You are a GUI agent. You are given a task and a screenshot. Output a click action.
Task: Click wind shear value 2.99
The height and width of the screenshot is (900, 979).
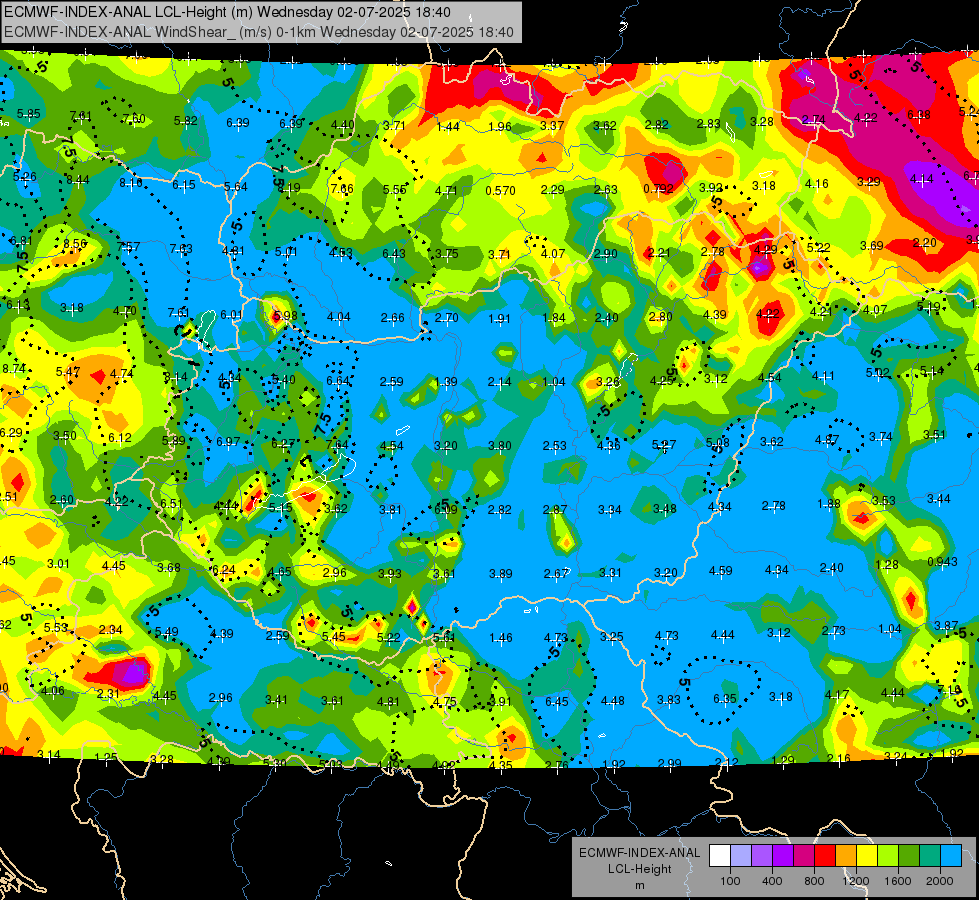pos(669,763)
